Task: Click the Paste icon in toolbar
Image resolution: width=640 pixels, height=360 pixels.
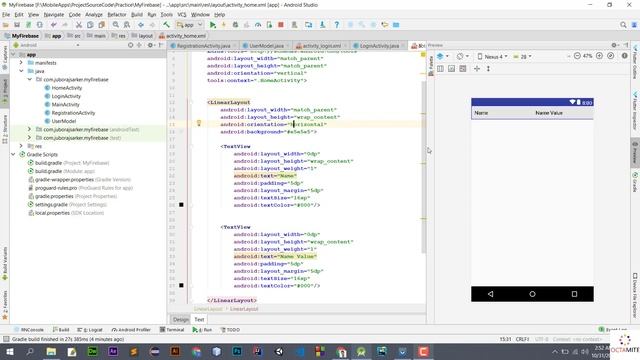Action: pyautogui.click(x=102, y=25)
